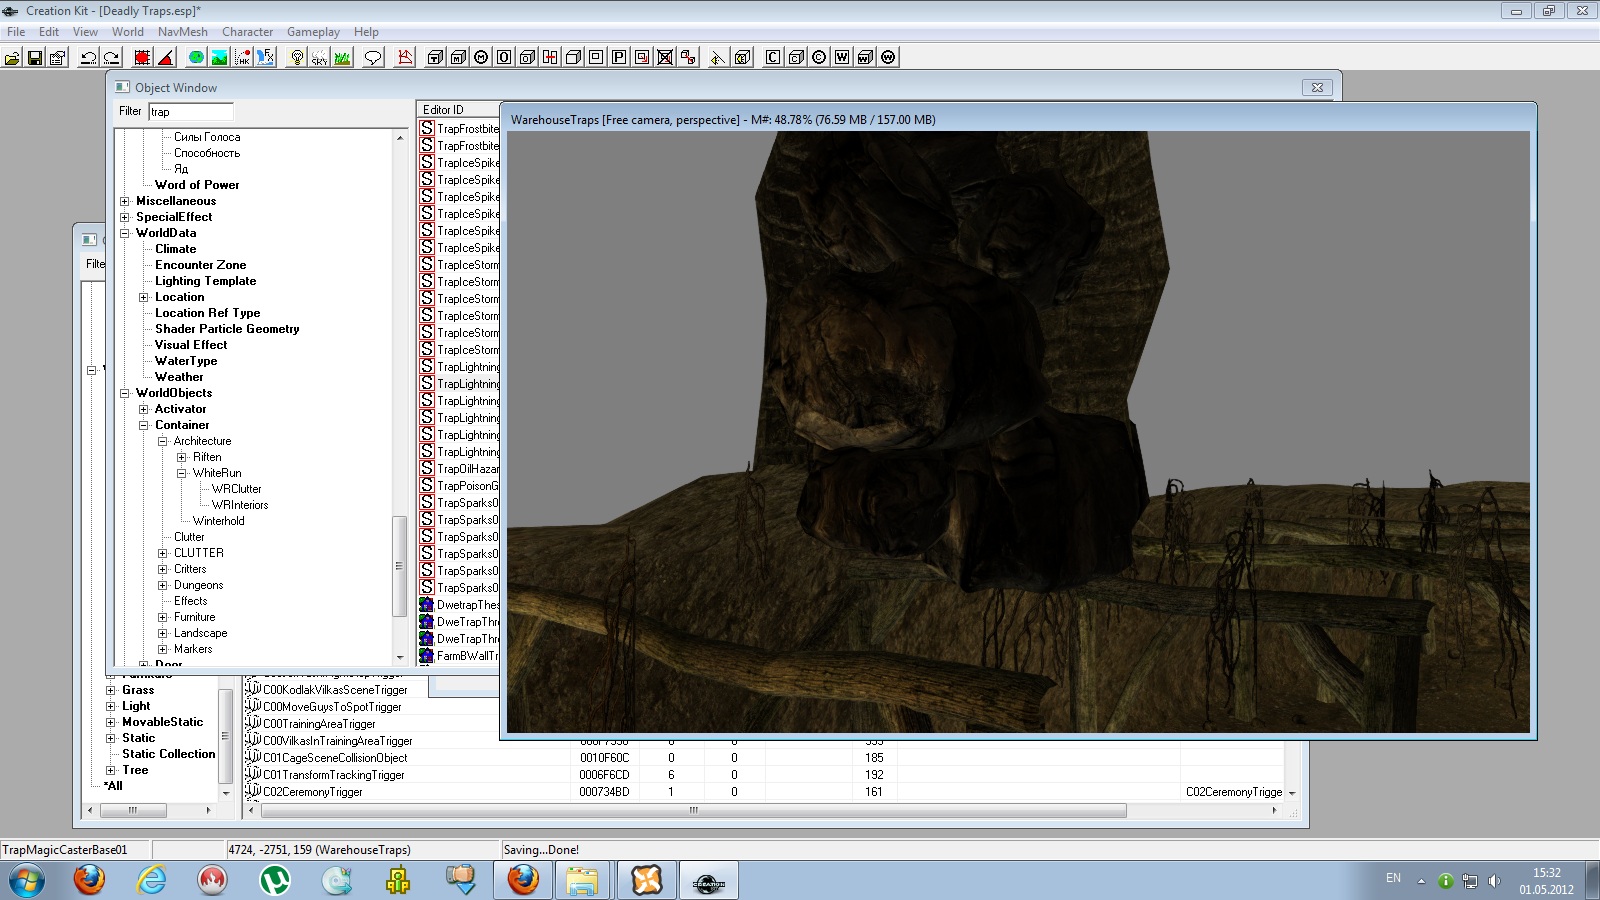Click the Internet Explorer taskbar icon
The image size is (1600, 900).
[x=151, y=880]
